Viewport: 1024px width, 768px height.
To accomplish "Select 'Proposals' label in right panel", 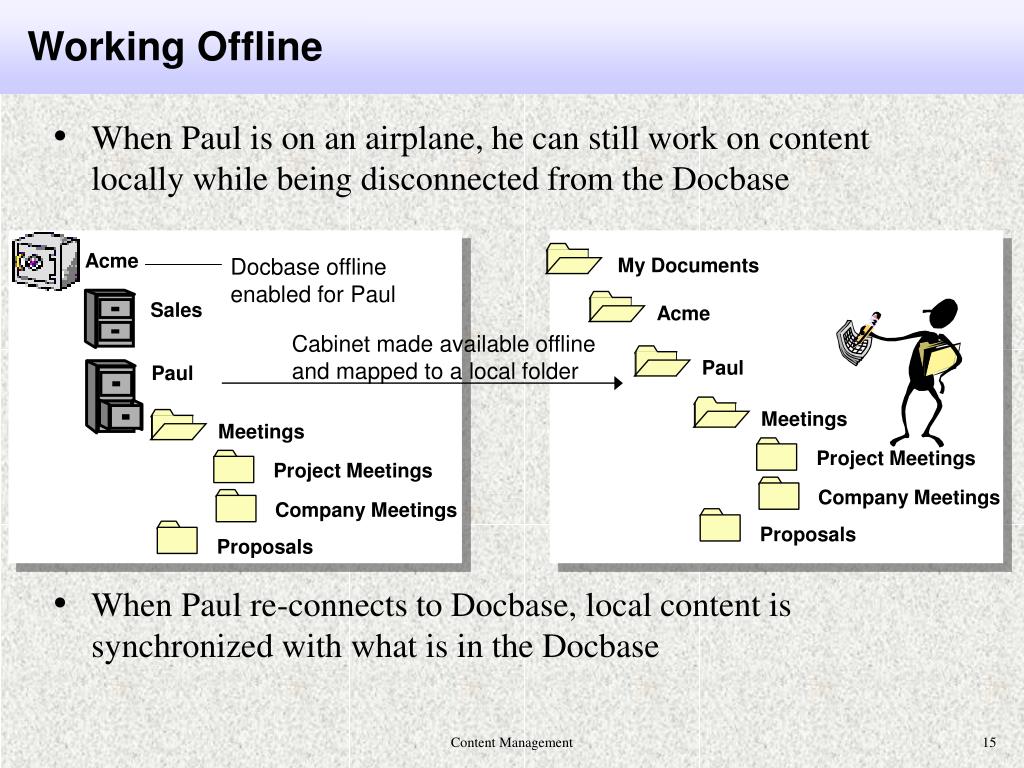I will (x=808, y=534).
